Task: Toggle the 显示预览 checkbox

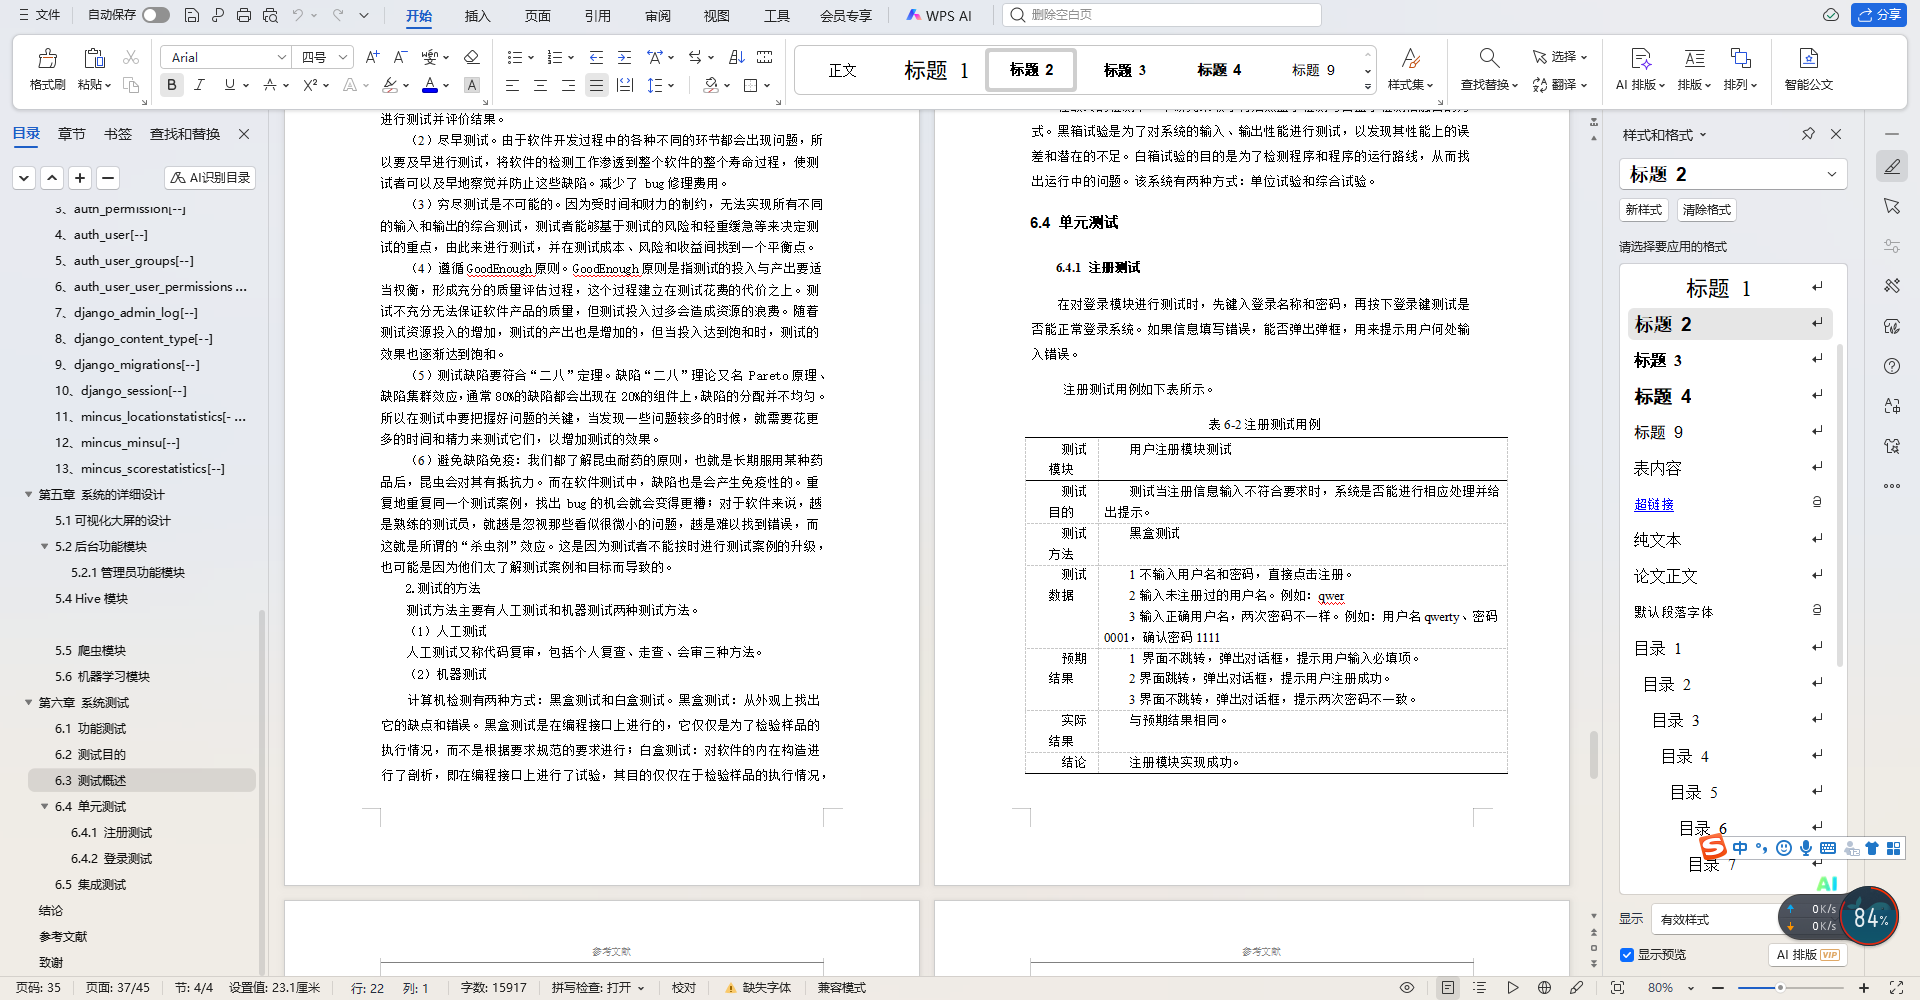Action: coord(1627,955)
